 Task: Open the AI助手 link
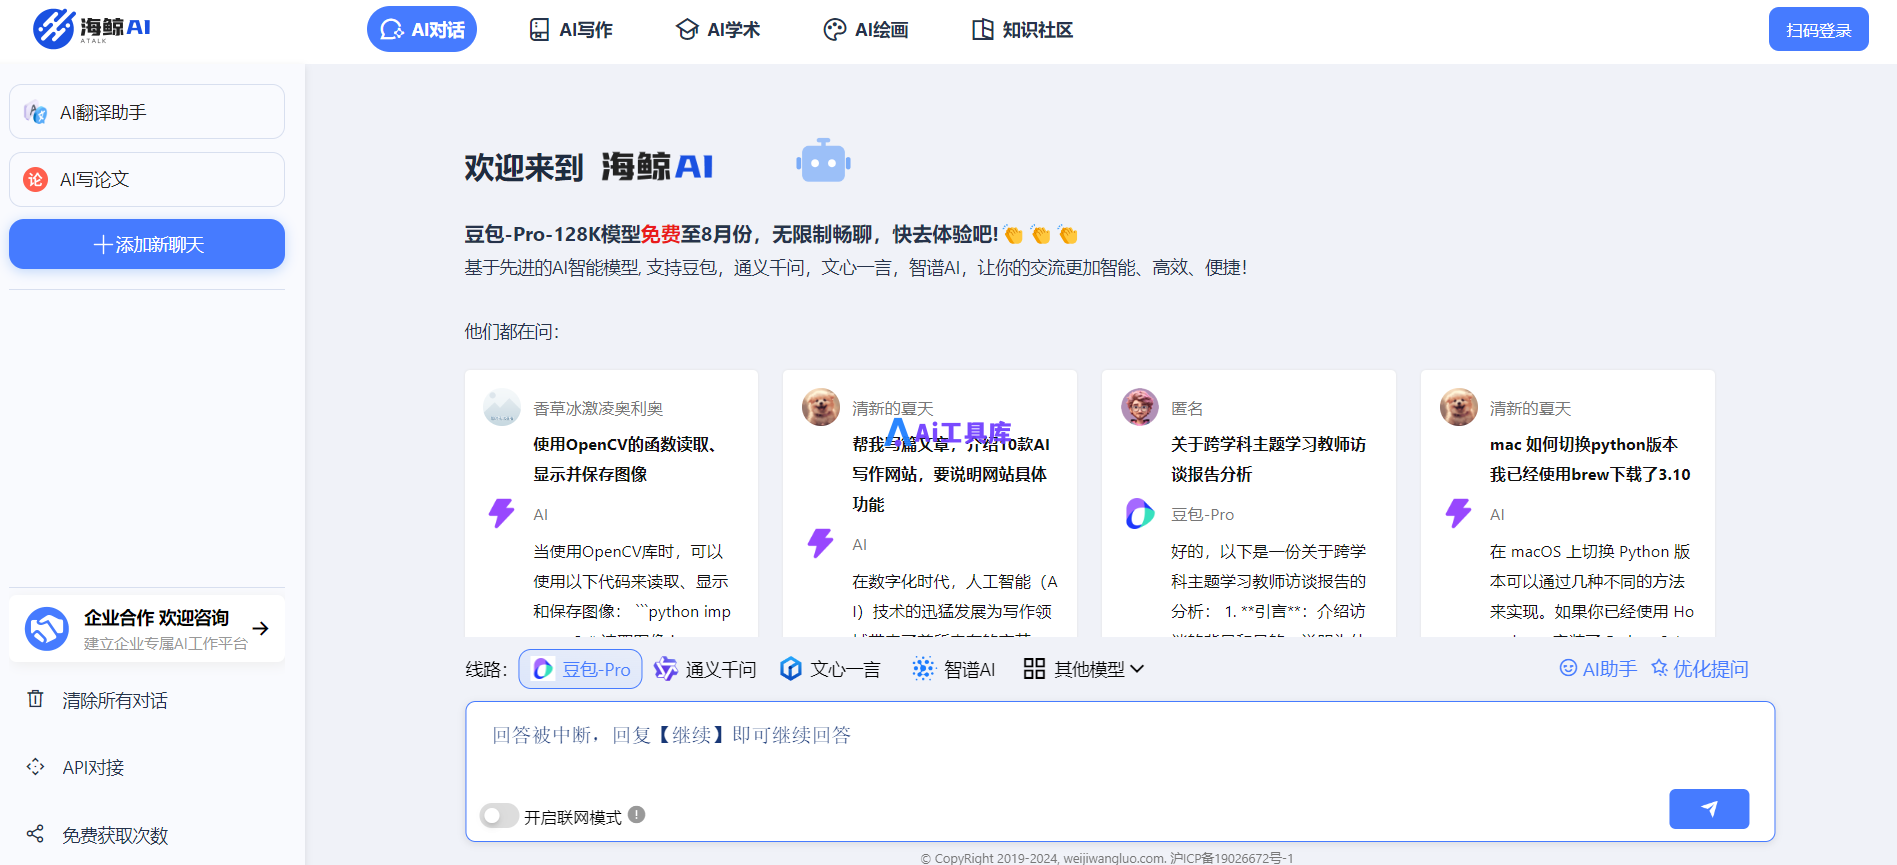coord(1598,669)
